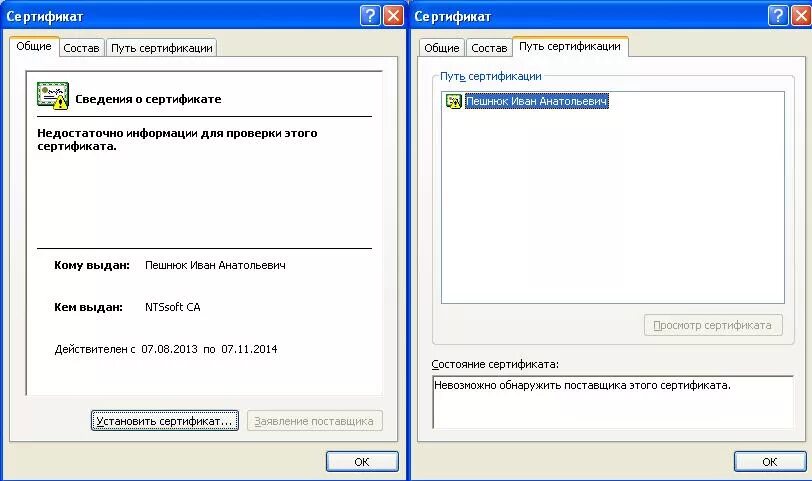This screenshot has width=812, height=481.
Task: Confirm with OK in right dialog
Action: click(x=770, y=461)
